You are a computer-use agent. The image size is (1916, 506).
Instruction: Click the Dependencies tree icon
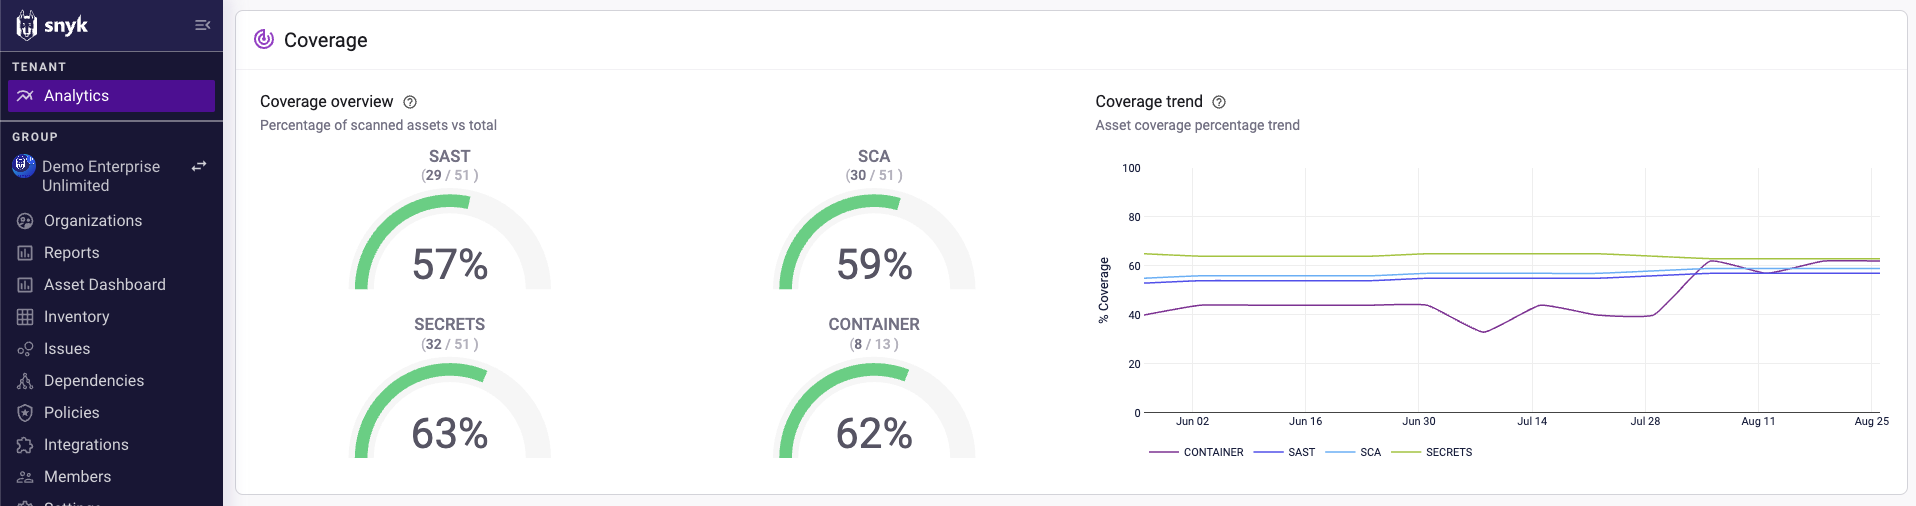tap(25, 381)
